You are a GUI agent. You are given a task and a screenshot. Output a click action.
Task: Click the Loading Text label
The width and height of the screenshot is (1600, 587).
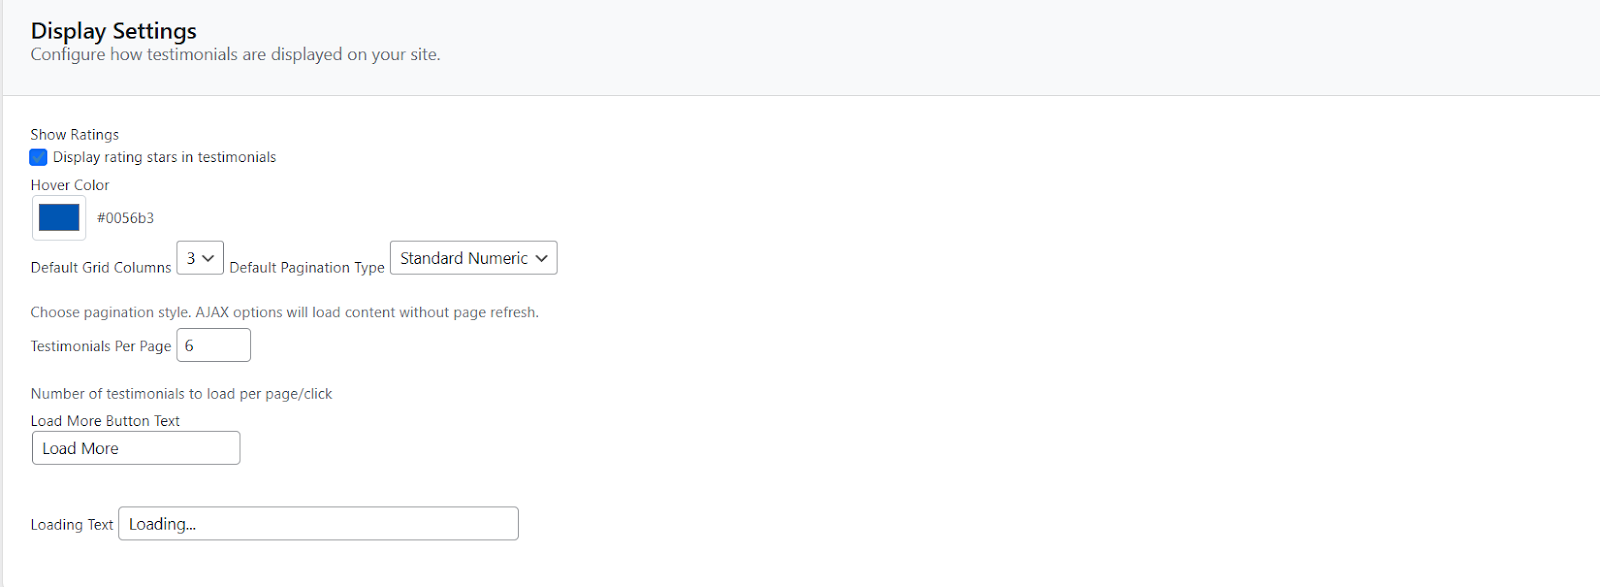[x=72, y=524]
